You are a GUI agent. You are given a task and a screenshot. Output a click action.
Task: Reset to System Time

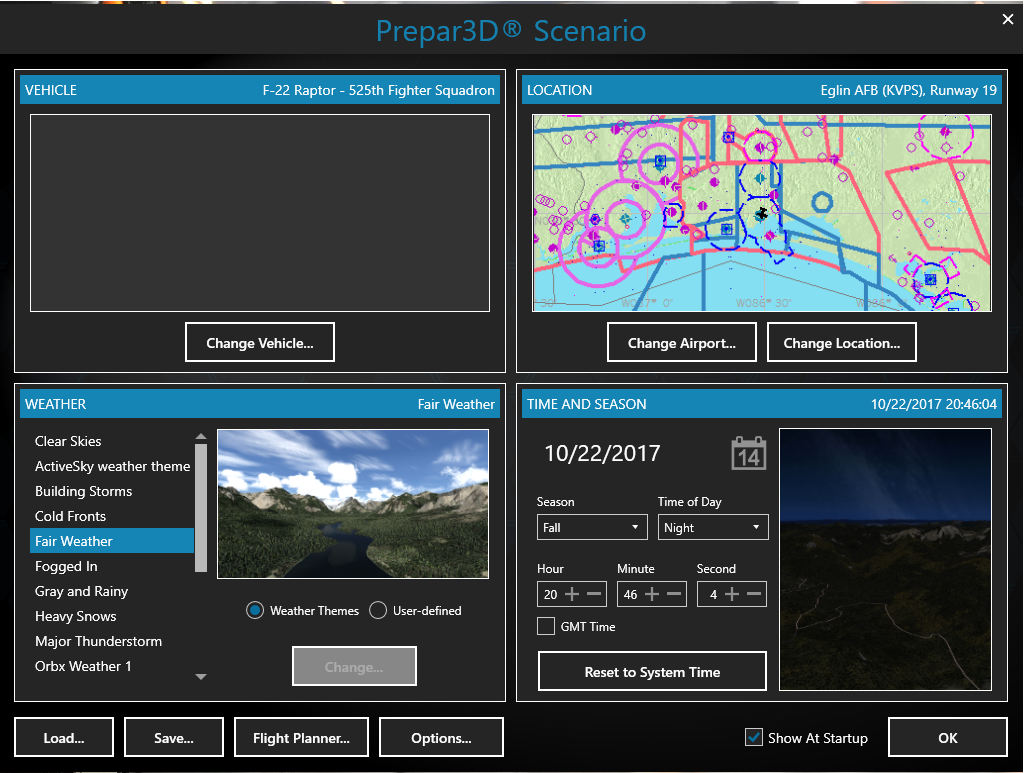coord(651,671)
